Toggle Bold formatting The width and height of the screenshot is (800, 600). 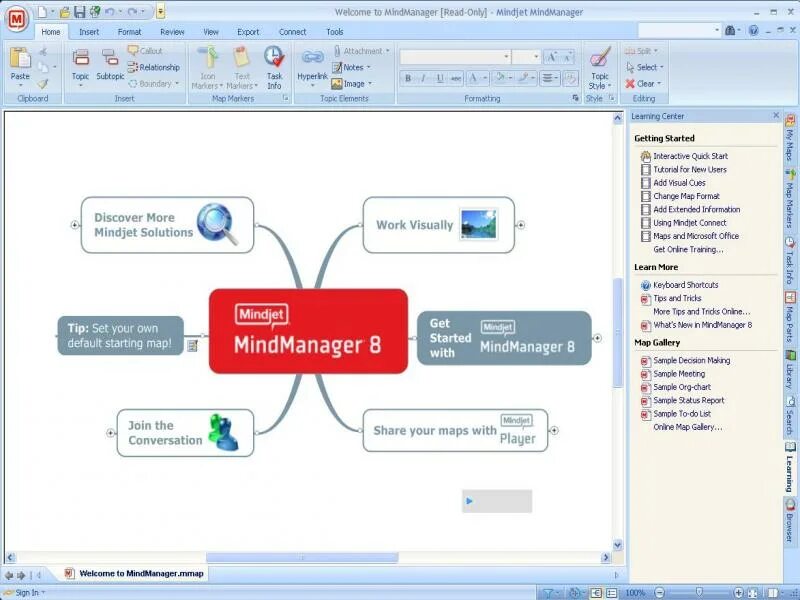[408, 78]
